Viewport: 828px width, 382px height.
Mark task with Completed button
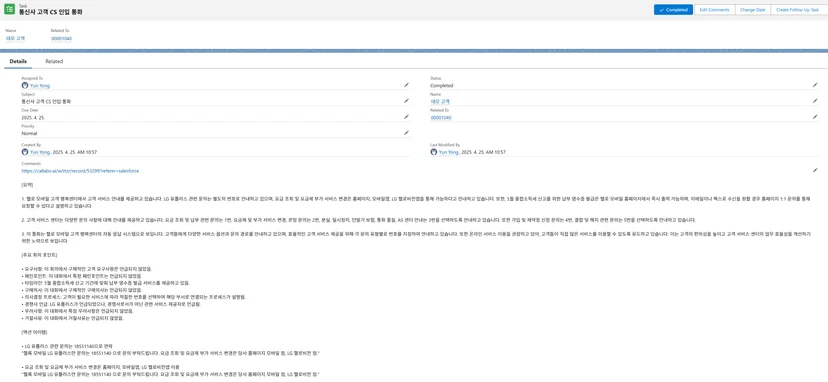click(673, 10)
